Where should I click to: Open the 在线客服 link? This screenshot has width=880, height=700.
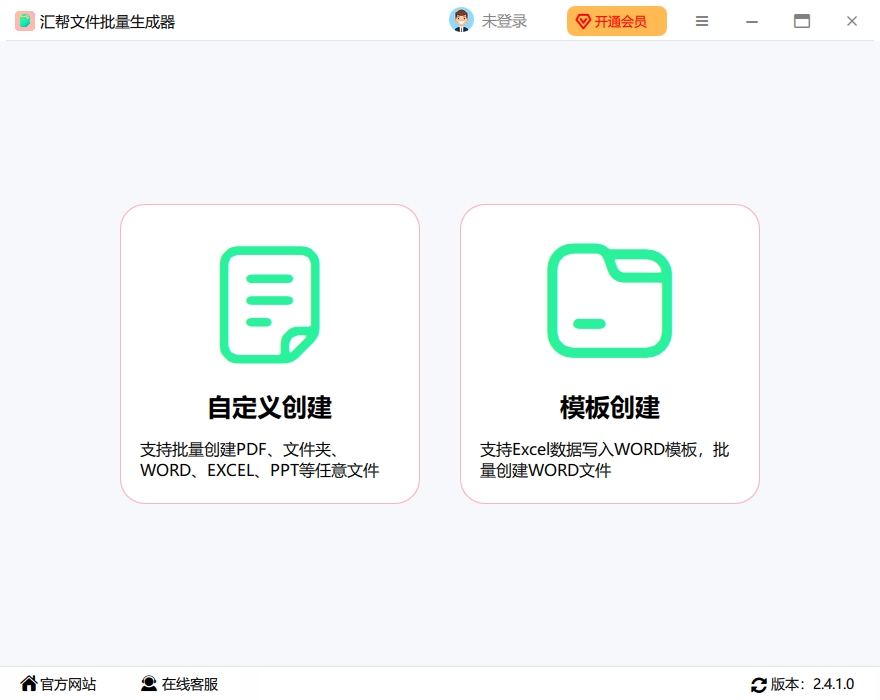tap(190, 684)
